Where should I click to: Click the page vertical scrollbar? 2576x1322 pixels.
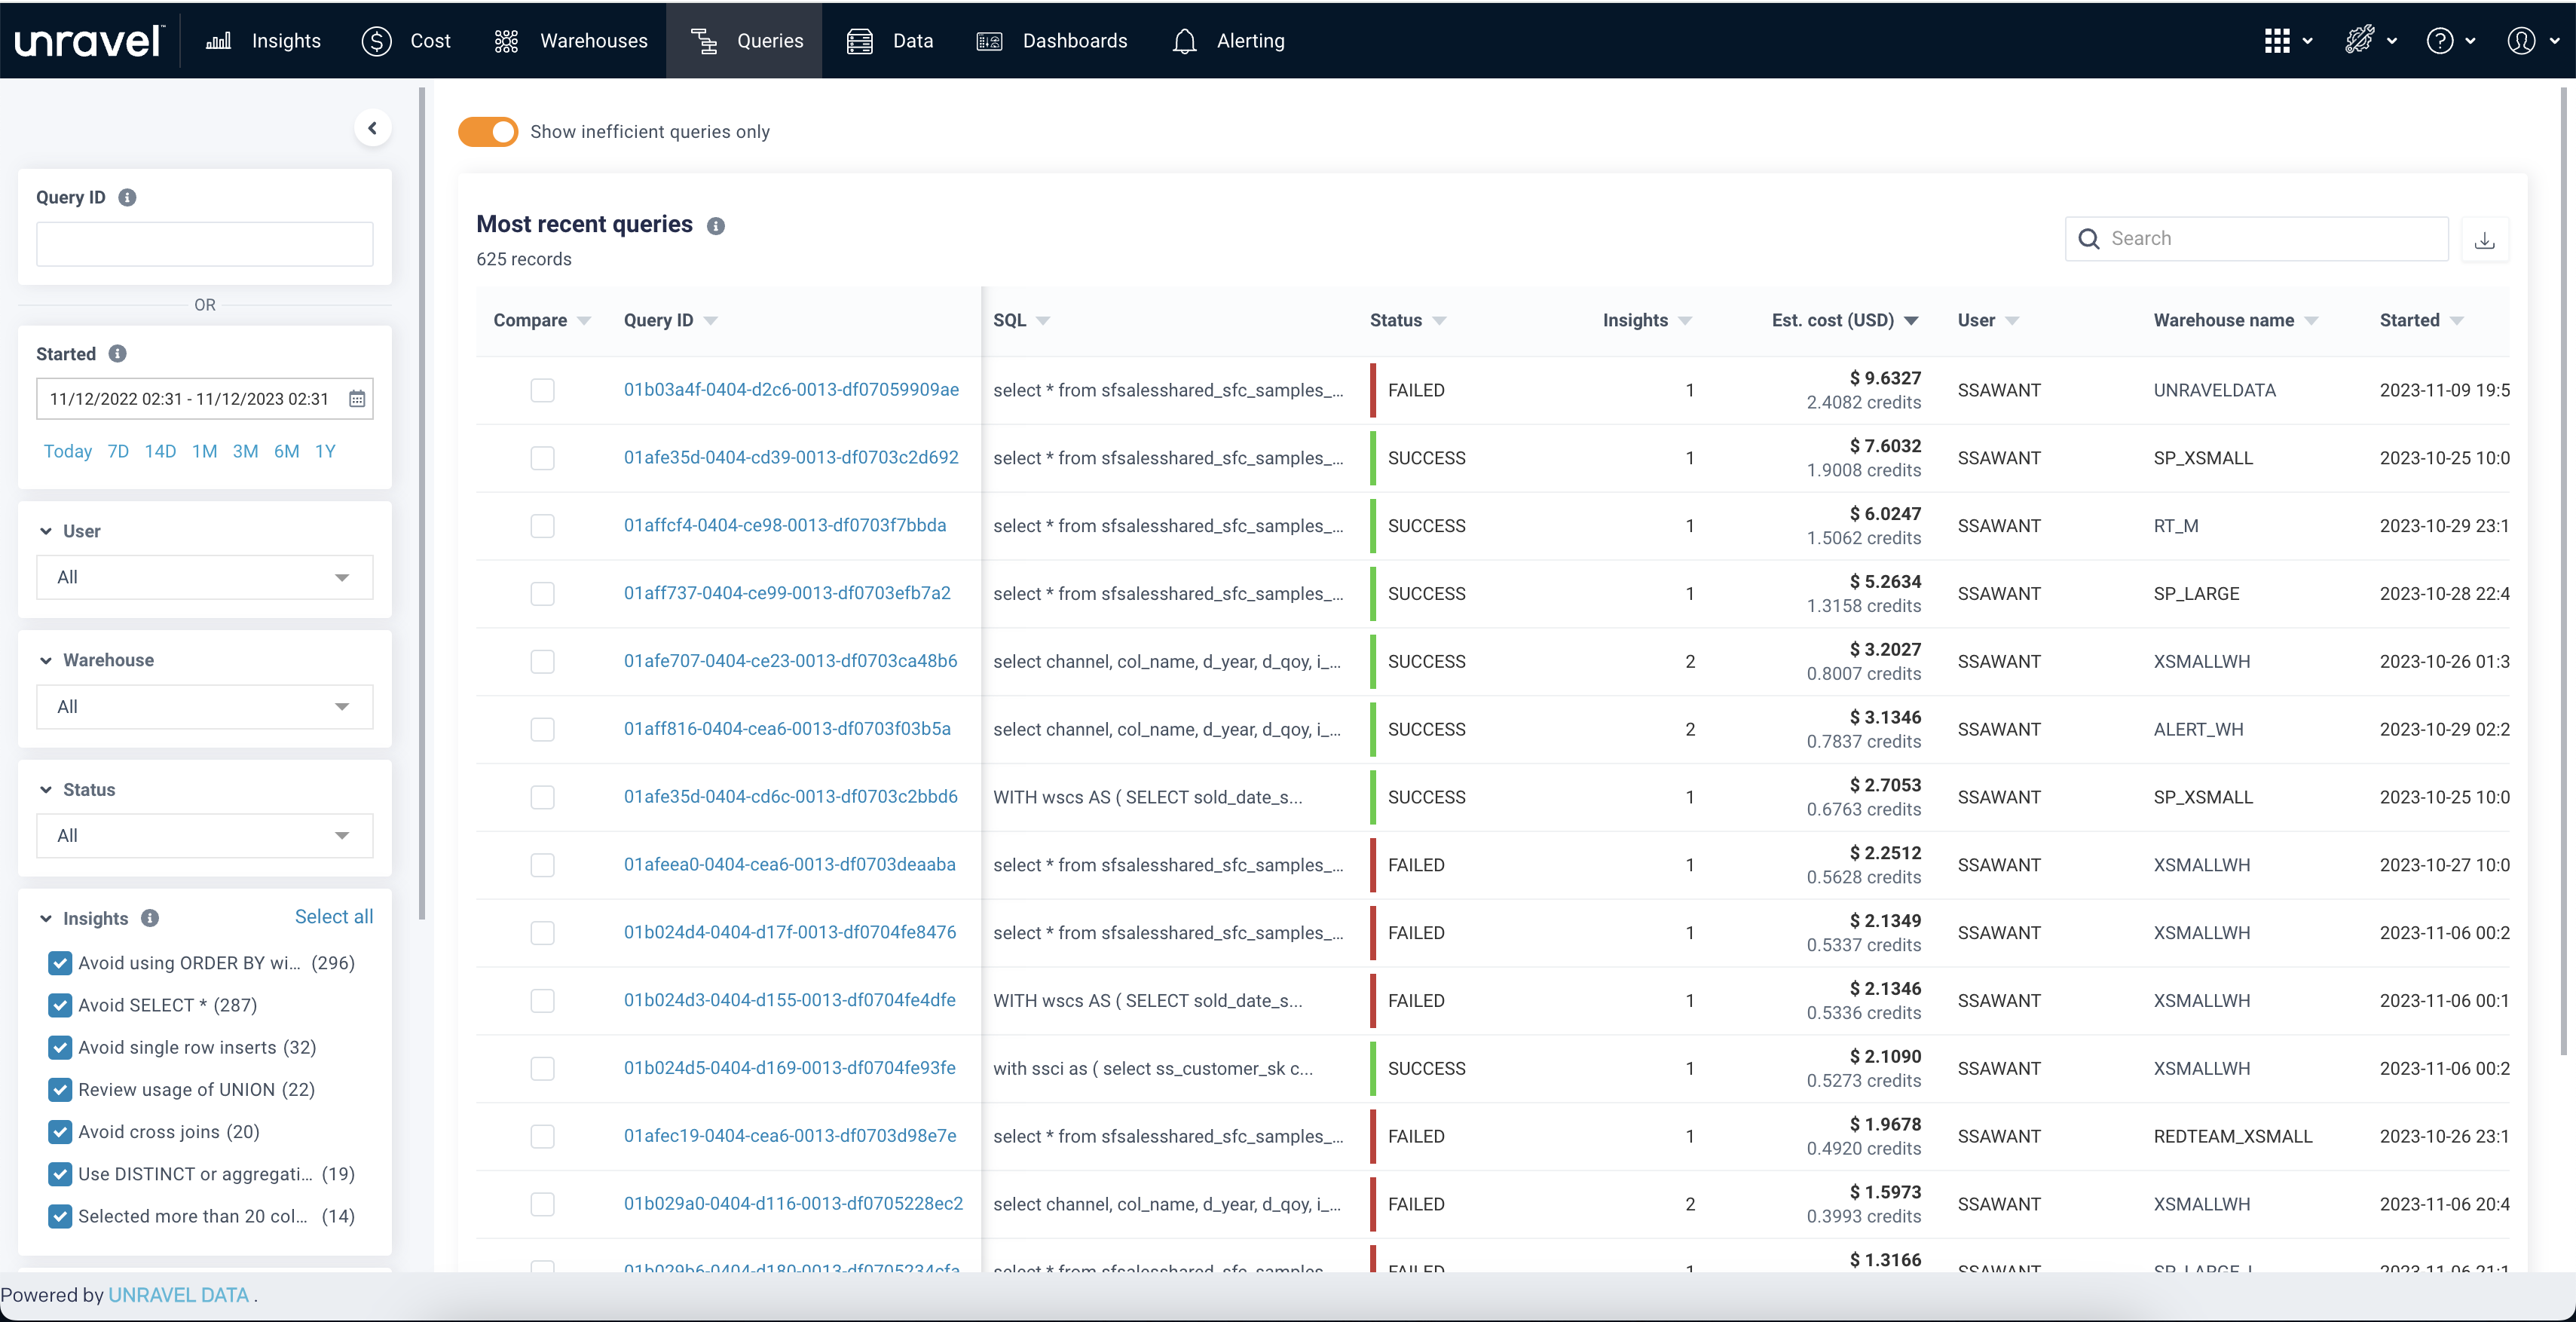point(2564,570)
